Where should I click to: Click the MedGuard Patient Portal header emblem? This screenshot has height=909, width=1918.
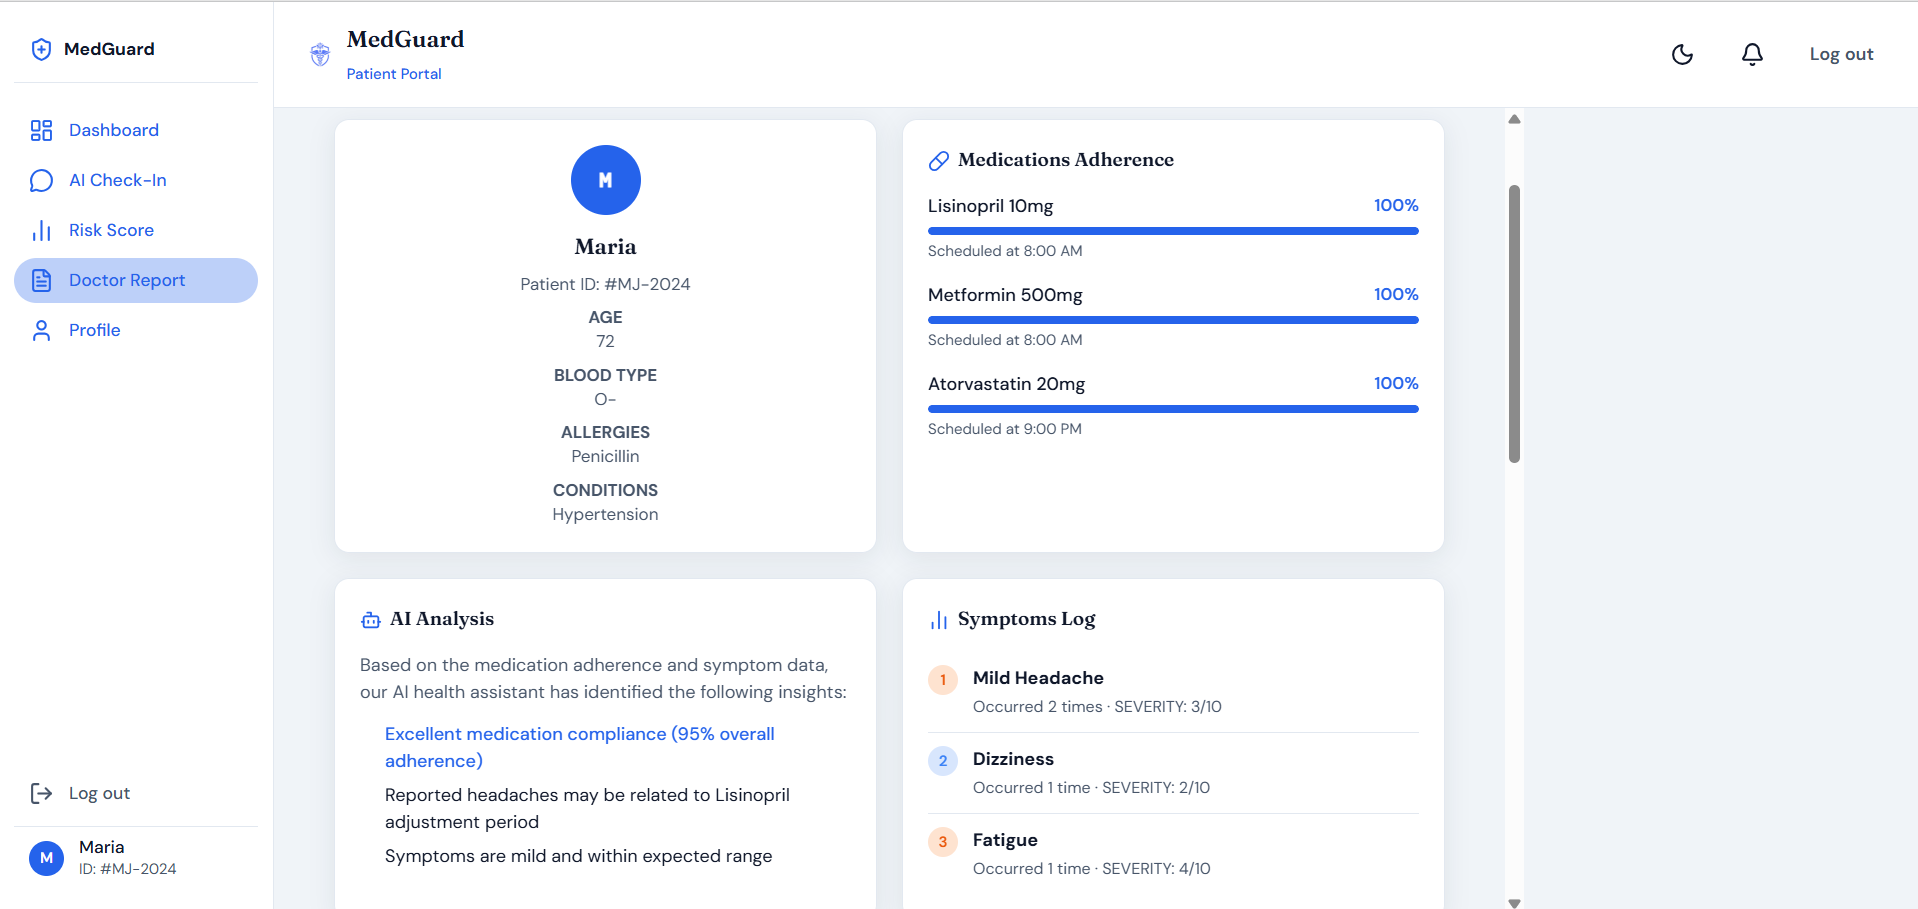pyautogui.click(x=320, y=54)
